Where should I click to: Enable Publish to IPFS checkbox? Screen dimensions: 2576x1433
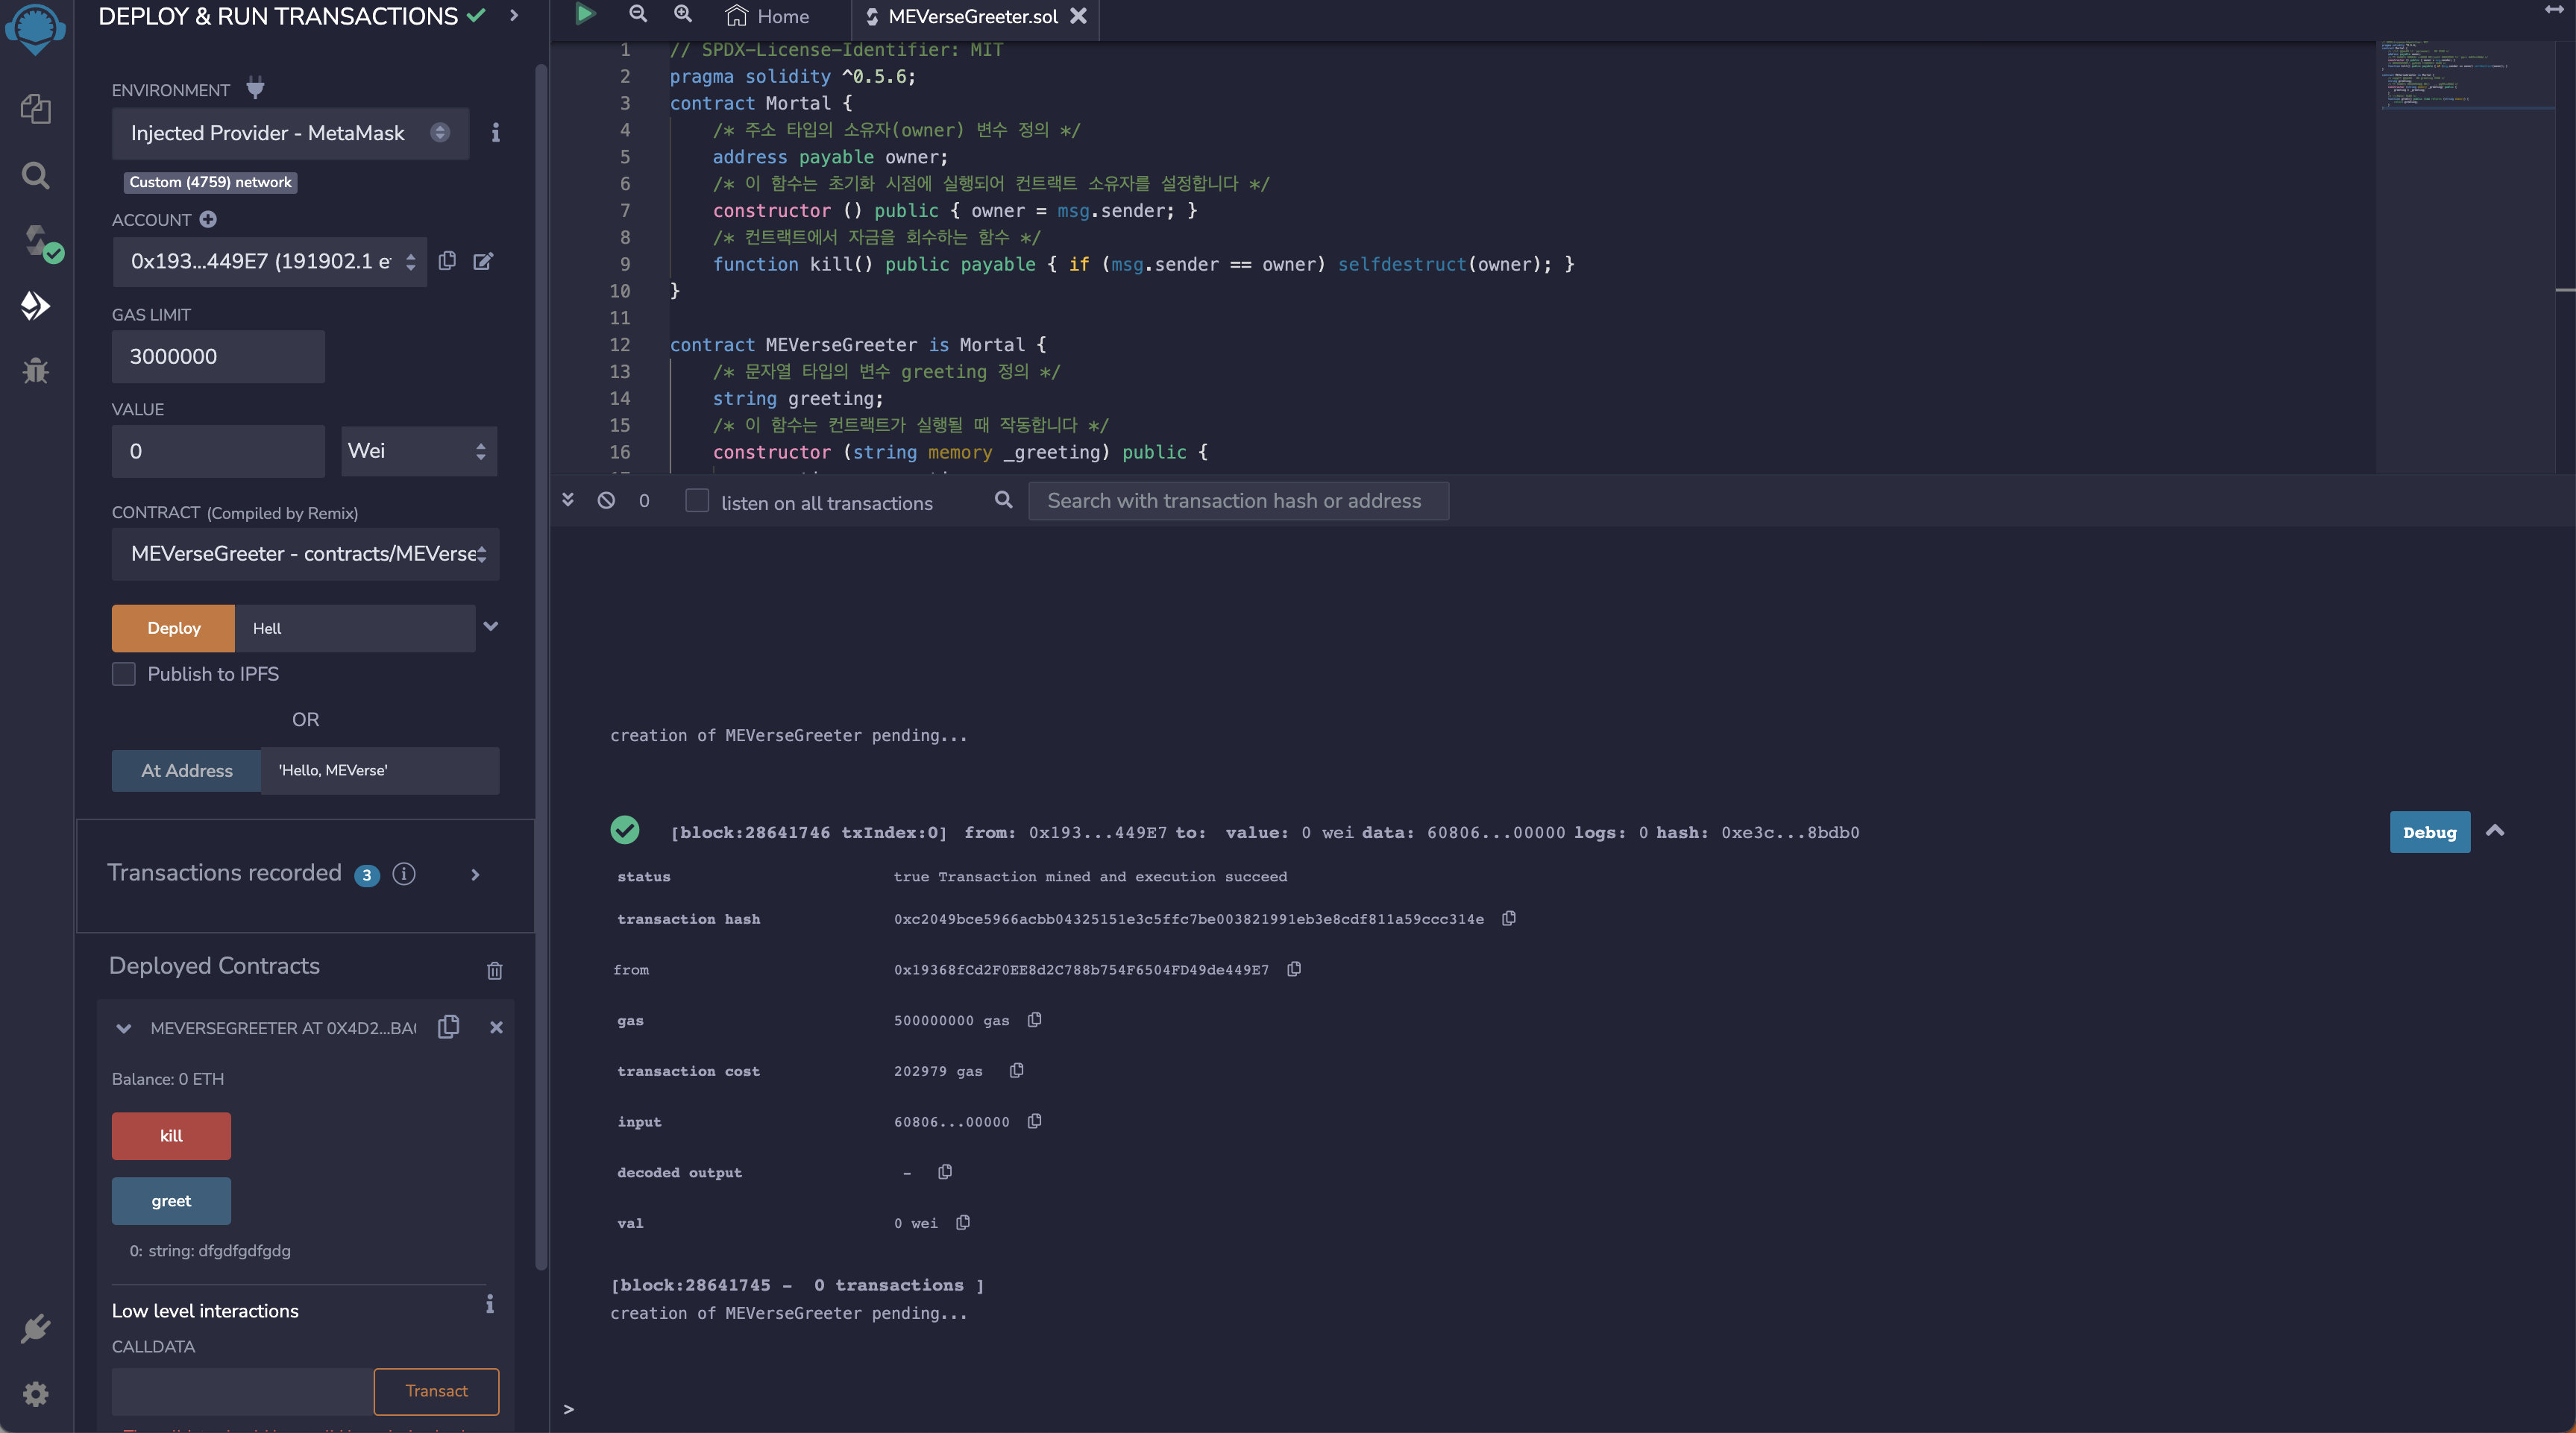pyautogui.click(x=124, y=674)
